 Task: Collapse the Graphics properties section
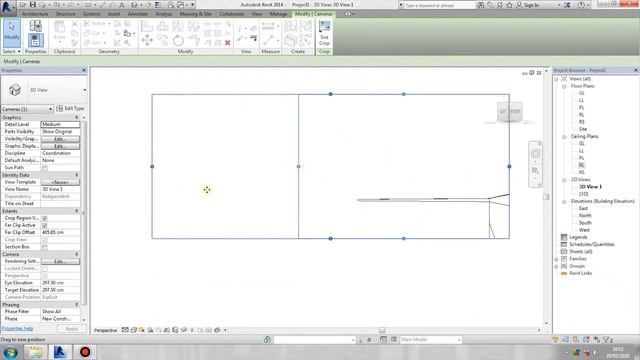click(x=76, y=118)
